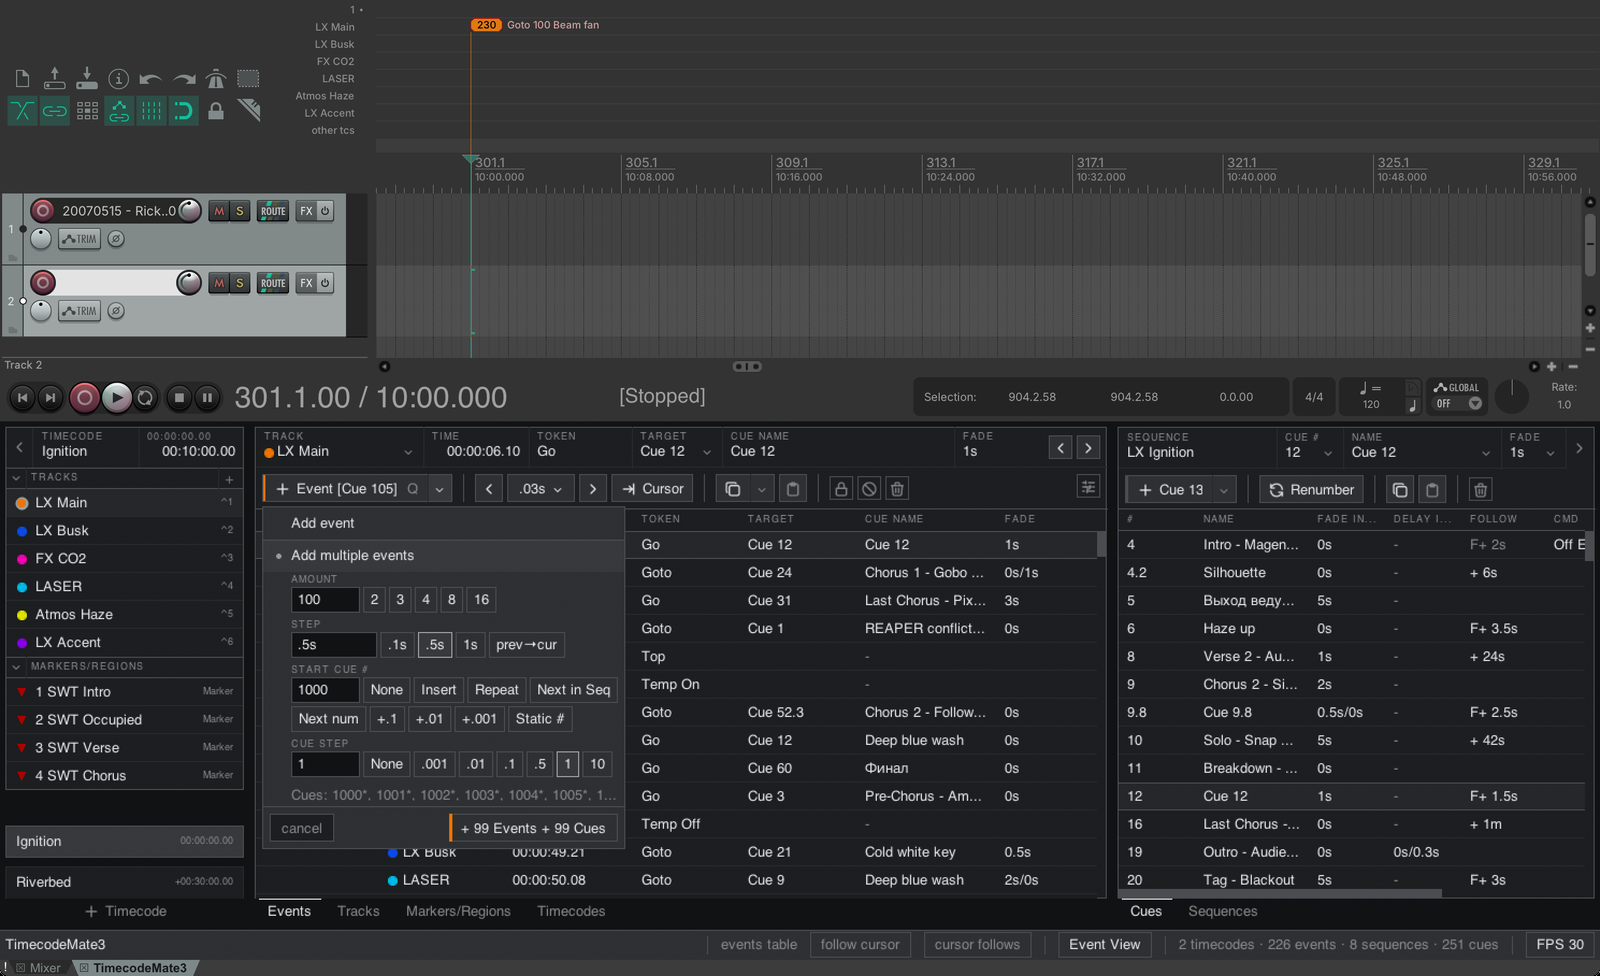
Task: Open the Sequences tab
Action: click(1223, 911)
